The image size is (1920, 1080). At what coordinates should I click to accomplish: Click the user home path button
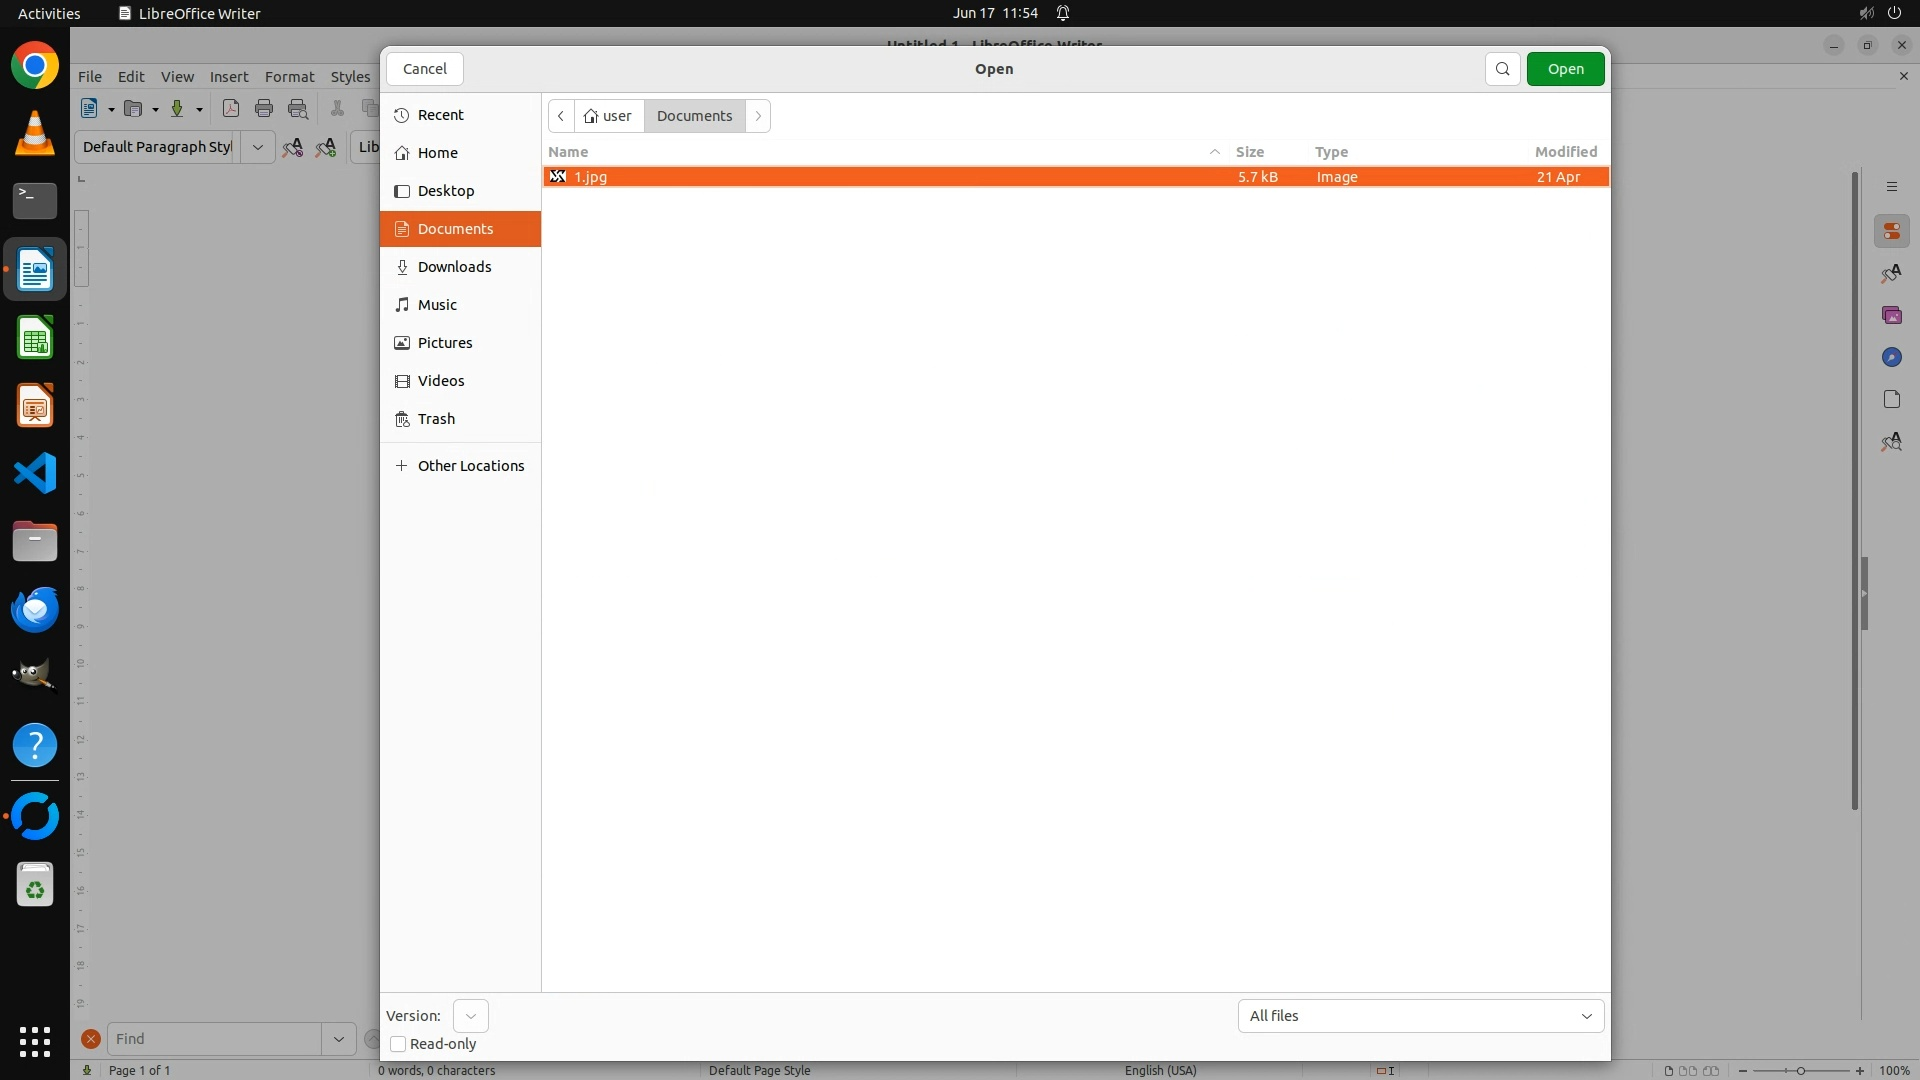(609, 116)
